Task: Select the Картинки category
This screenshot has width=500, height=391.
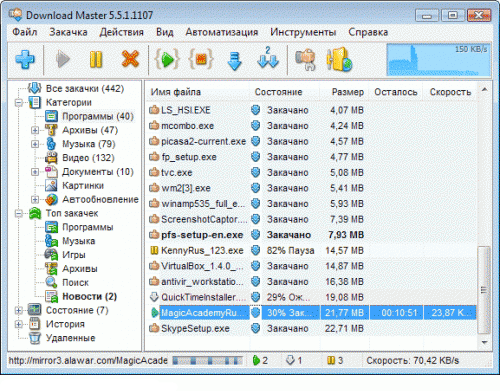Action: point(83,186)
